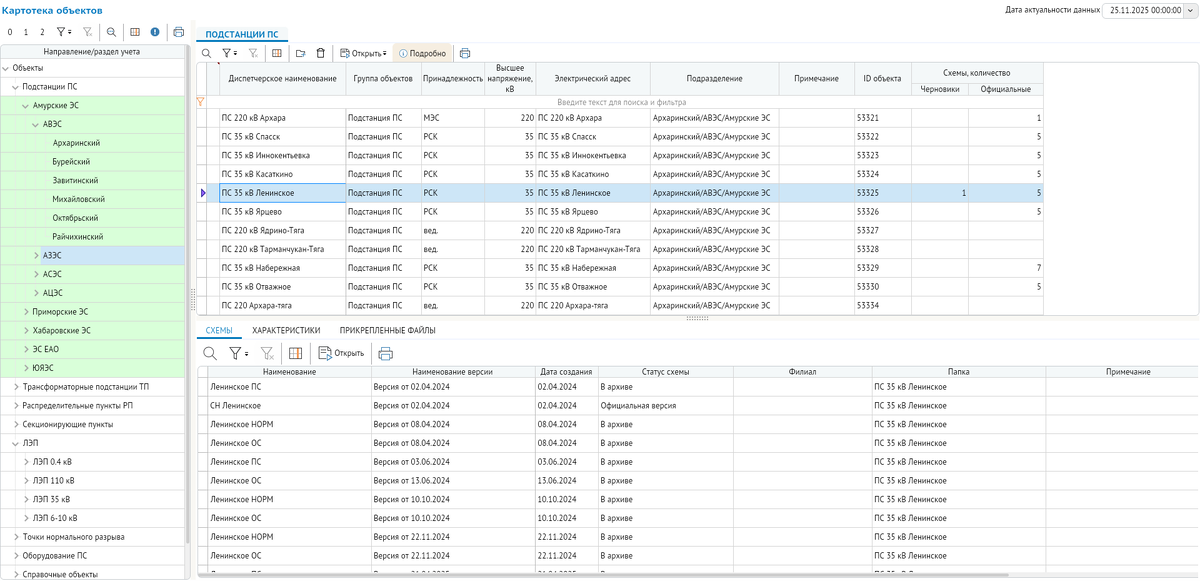The image size is (1200, 581).
Task: Print substations table via printer icon
Action: pyautogui.click(x=465, y=53)
